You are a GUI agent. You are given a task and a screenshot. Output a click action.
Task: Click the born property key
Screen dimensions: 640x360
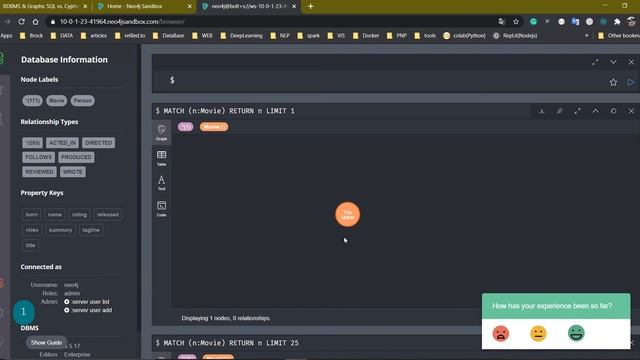31,215
